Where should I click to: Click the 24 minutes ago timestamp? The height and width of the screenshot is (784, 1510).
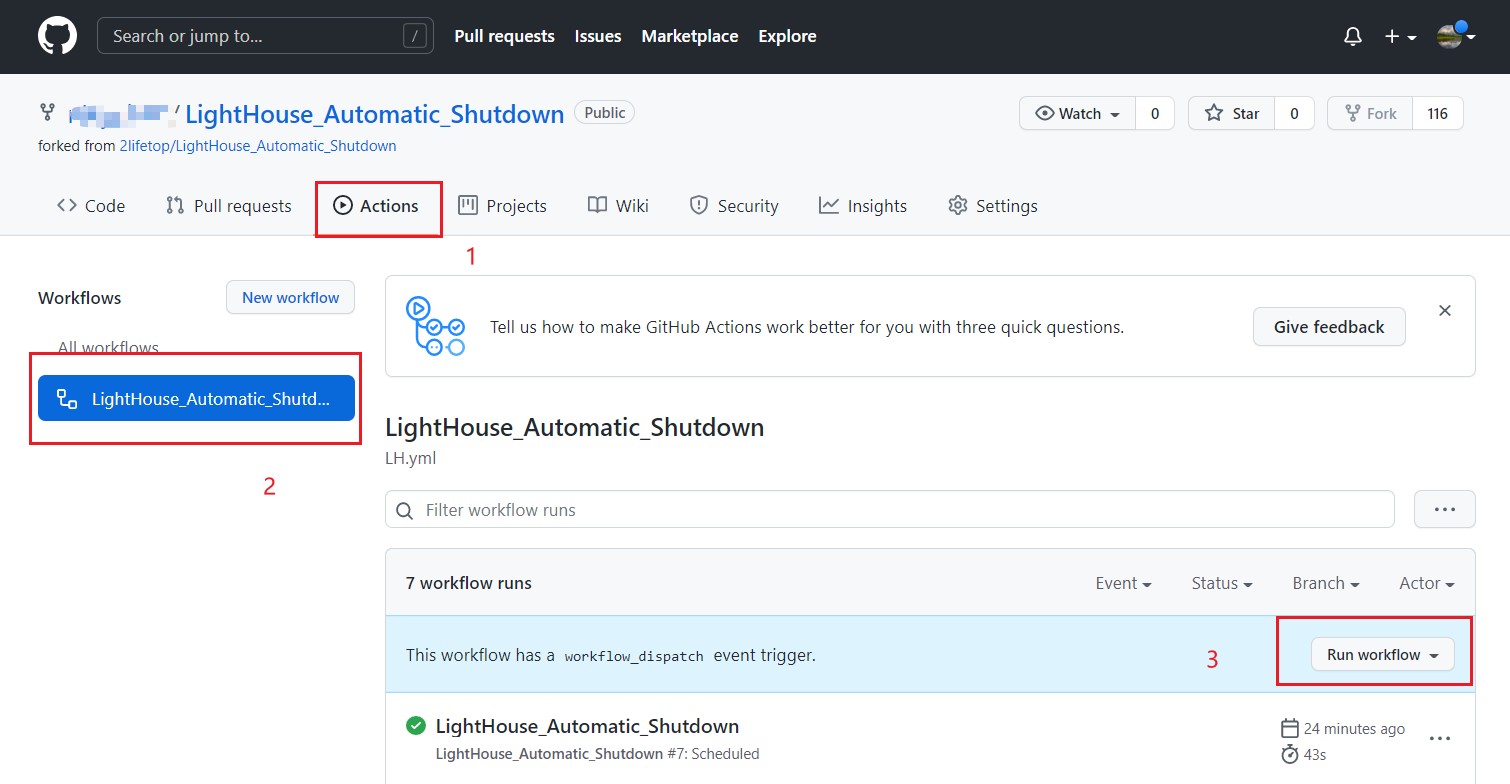click(x=1354, y=729)
